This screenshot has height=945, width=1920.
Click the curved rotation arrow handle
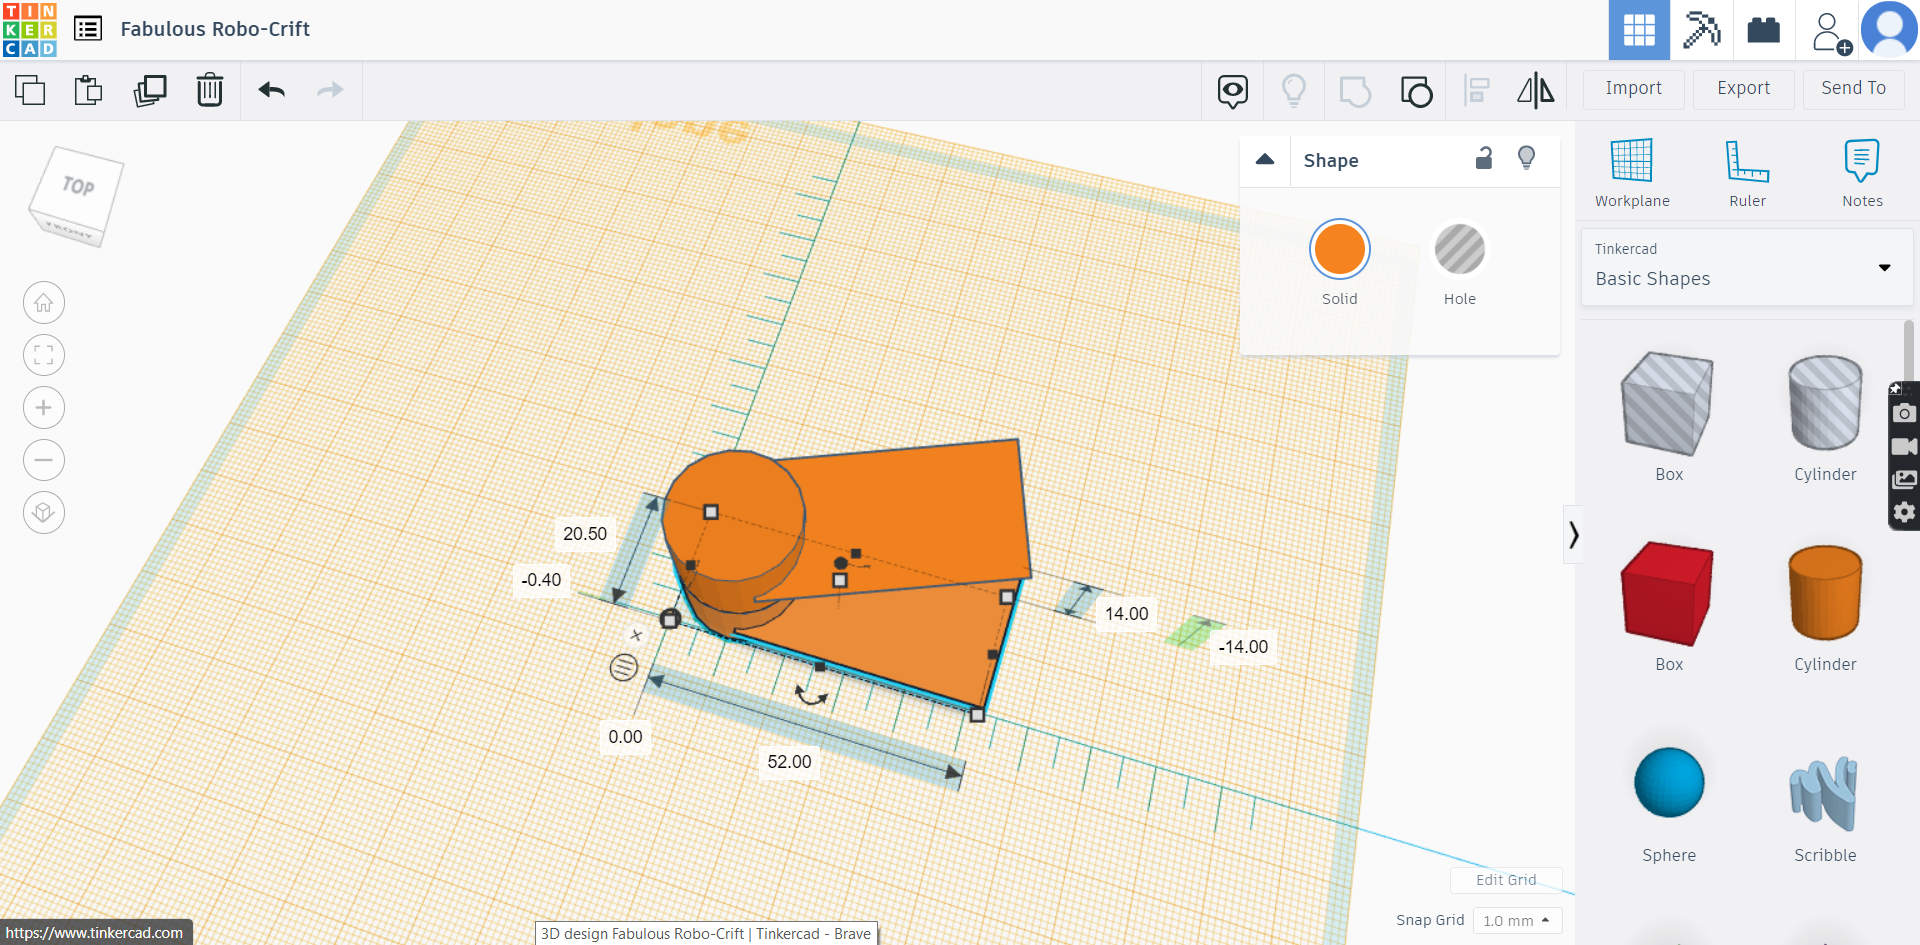point(811,695)
